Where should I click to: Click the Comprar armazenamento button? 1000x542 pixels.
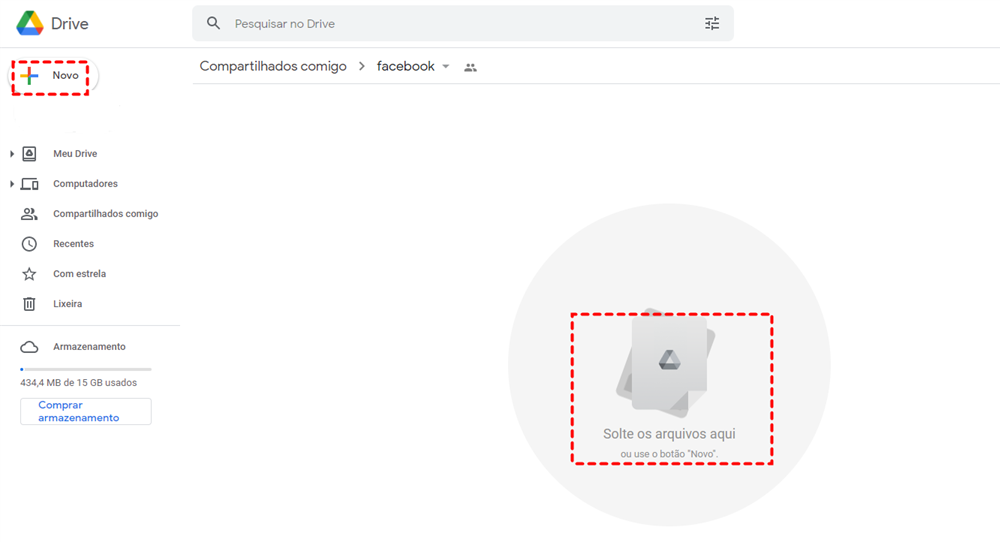click(85, 411)
